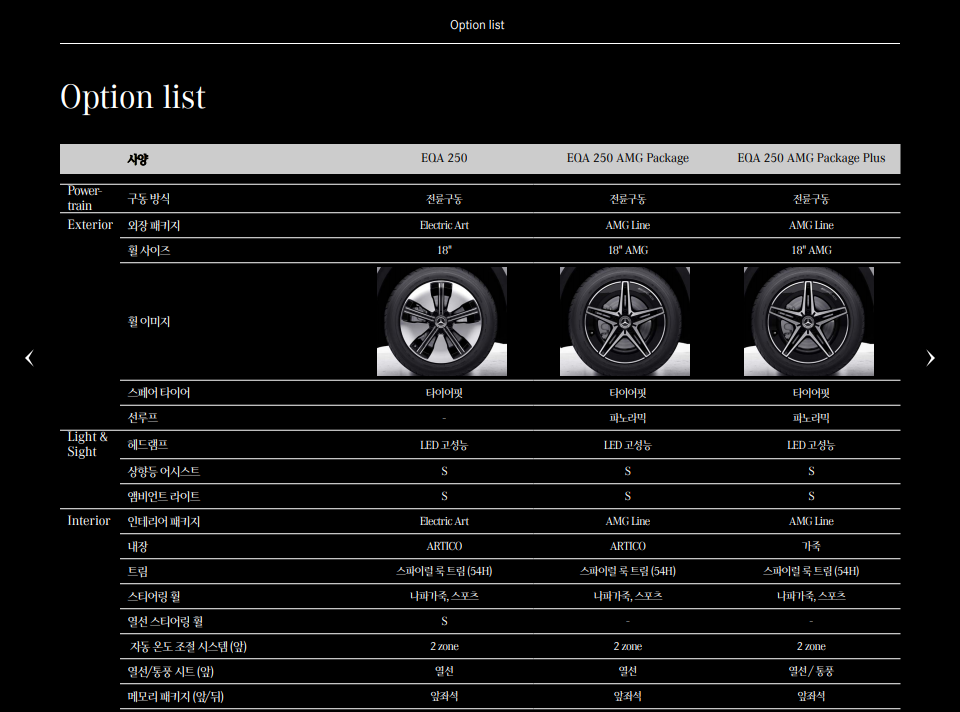Select the 내장 row label

click(138, 547)
